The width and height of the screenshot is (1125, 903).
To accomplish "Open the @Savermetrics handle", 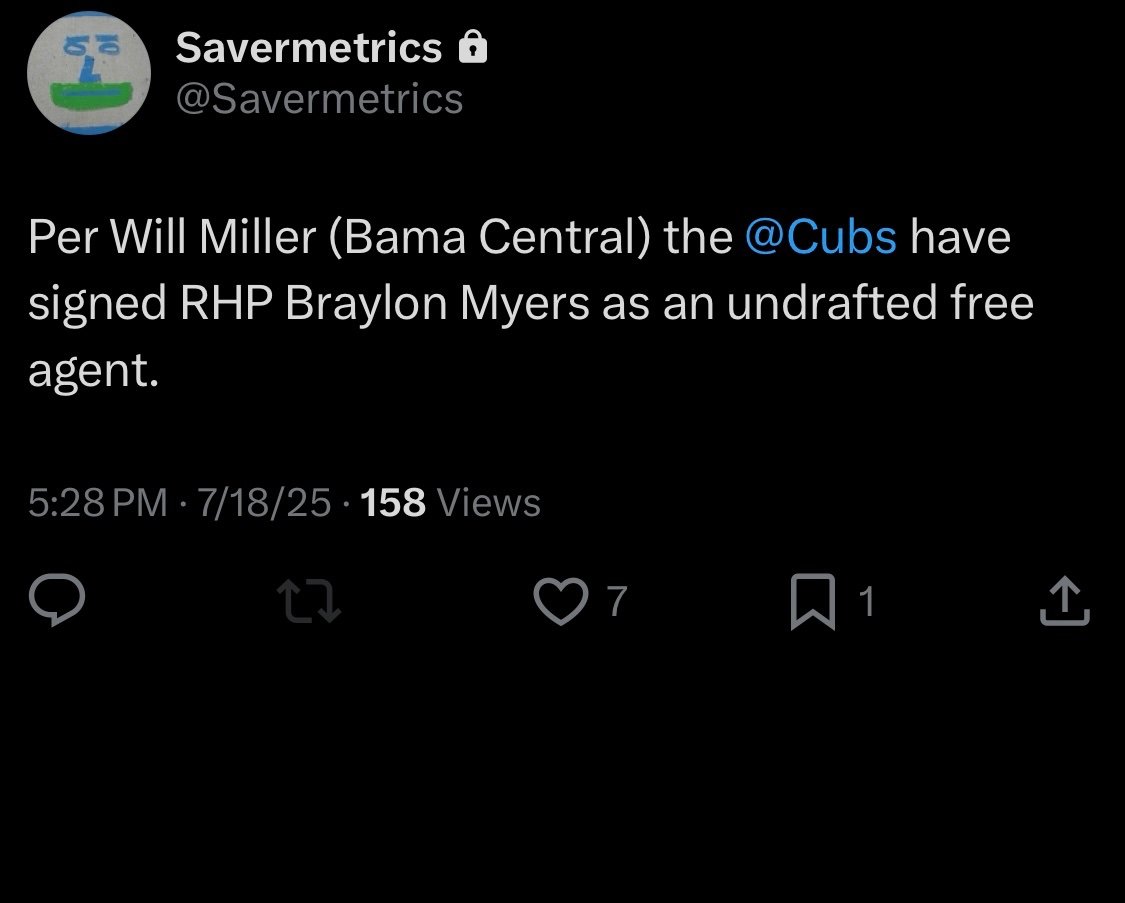I will click(x=319, y=98).
